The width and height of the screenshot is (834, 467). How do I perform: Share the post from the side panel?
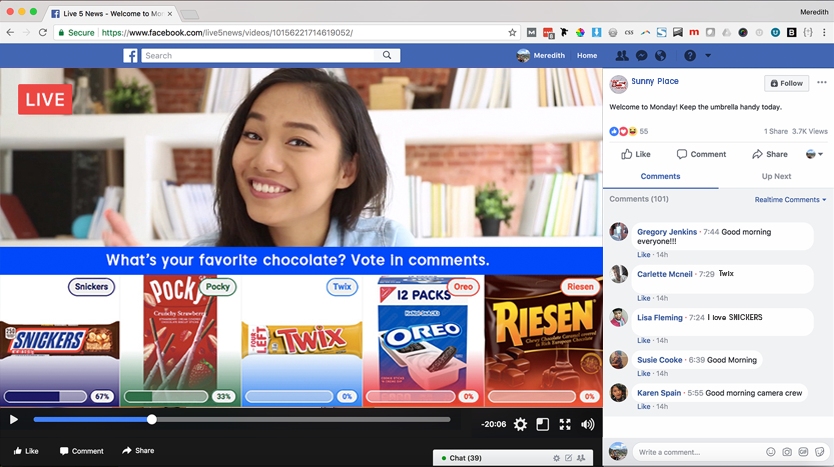770,154
